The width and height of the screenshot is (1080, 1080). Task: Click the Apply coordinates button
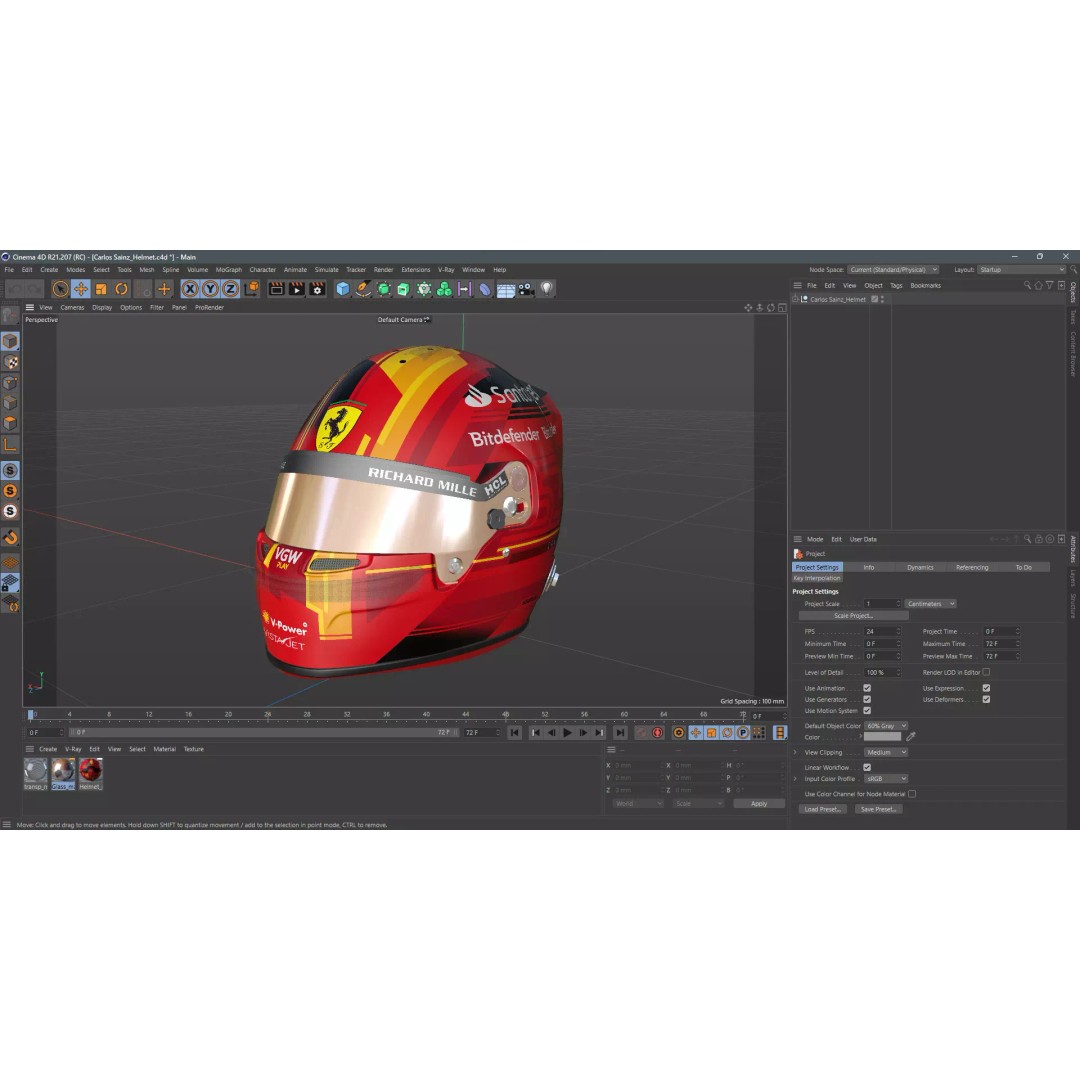coord(759,804)
